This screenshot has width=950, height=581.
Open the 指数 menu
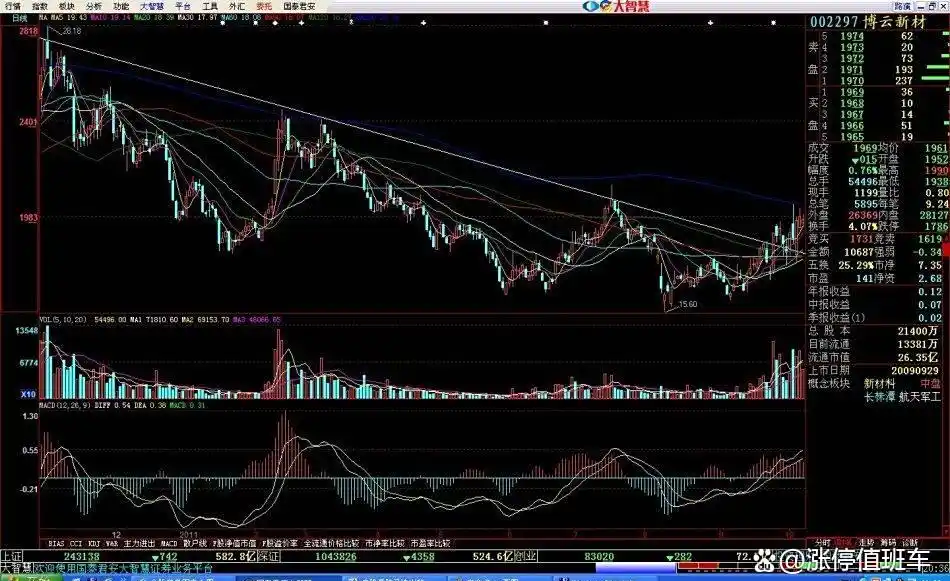pyautogui.click(x=40, y=6)
